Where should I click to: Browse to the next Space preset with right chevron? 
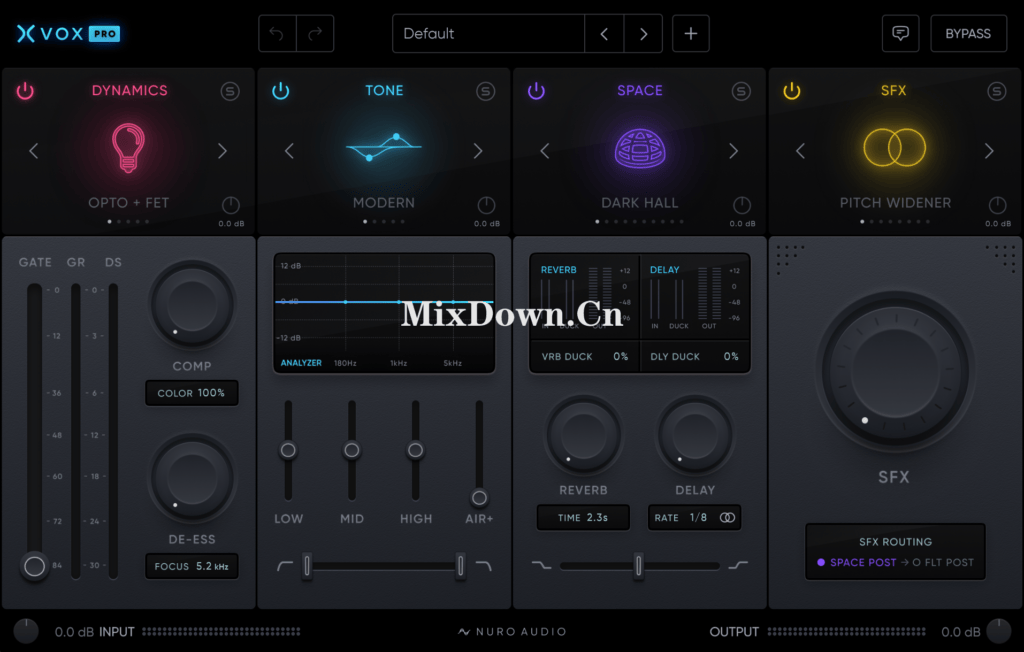735,151
